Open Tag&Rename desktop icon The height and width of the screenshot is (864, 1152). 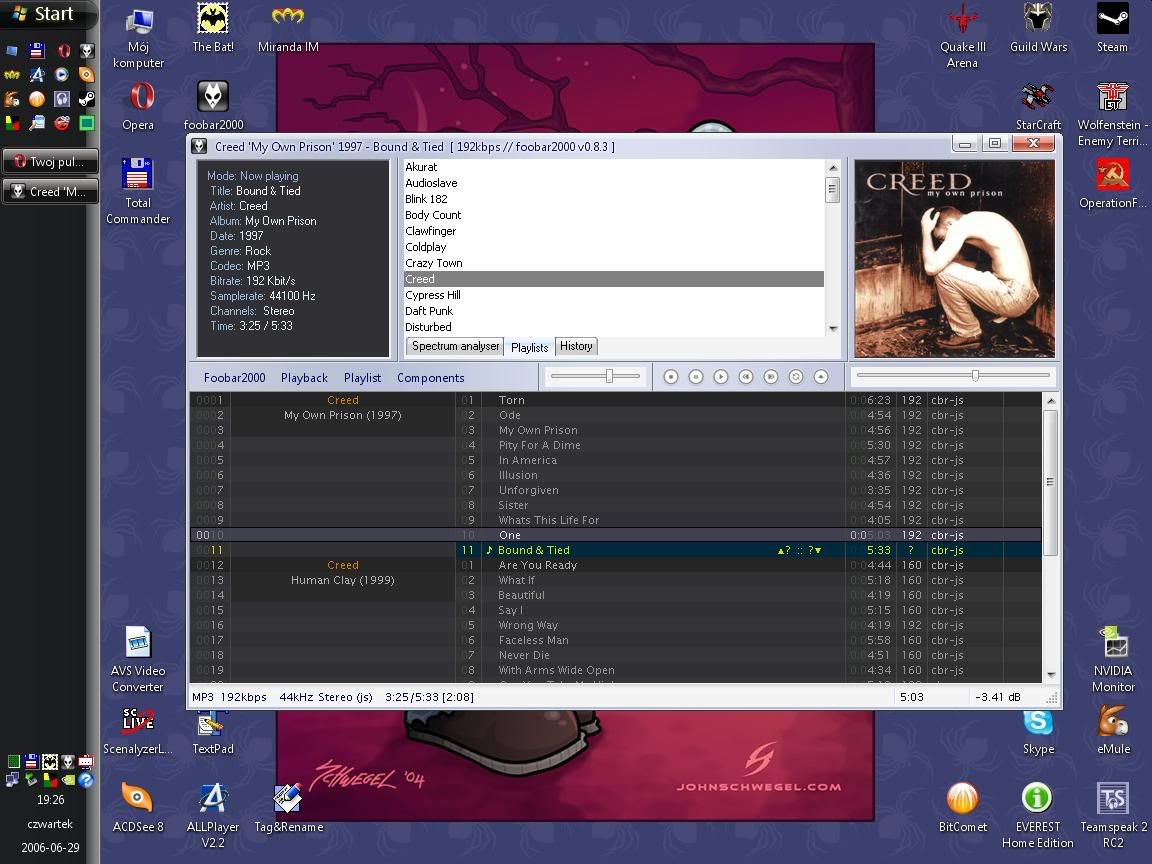[288, 807]
